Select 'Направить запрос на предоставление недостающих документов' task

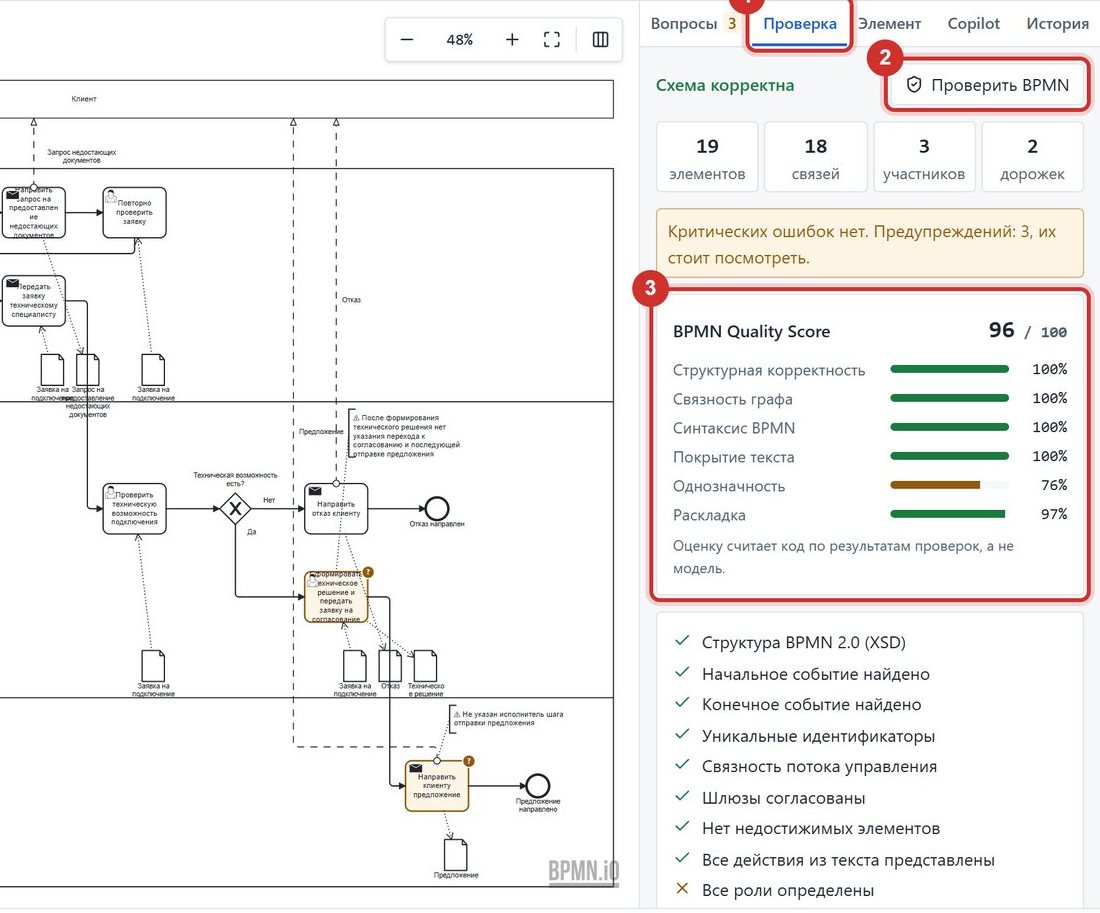tap(34, 213)
